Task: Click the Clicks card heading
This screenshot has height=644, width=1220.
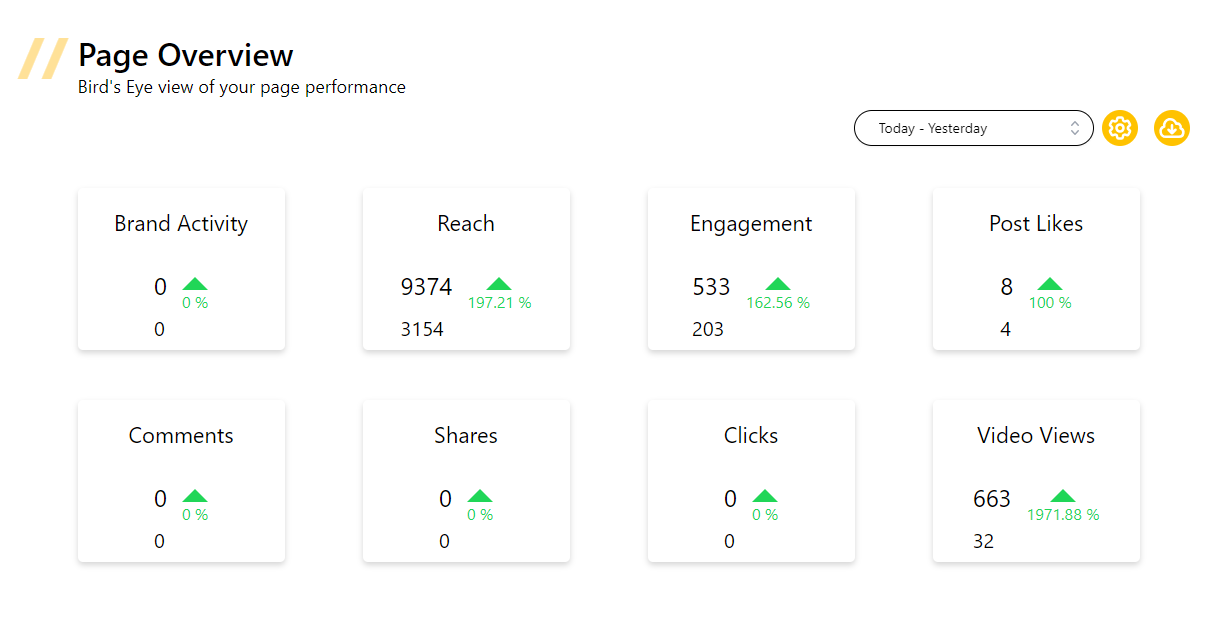Action: pos(751,436)
